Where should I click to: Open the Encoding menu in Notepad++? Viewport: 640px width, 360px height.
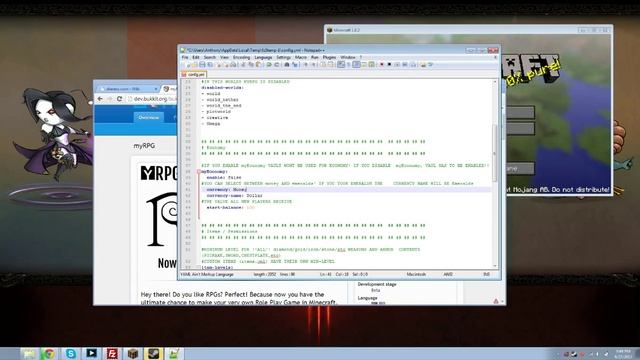[241, 58]
